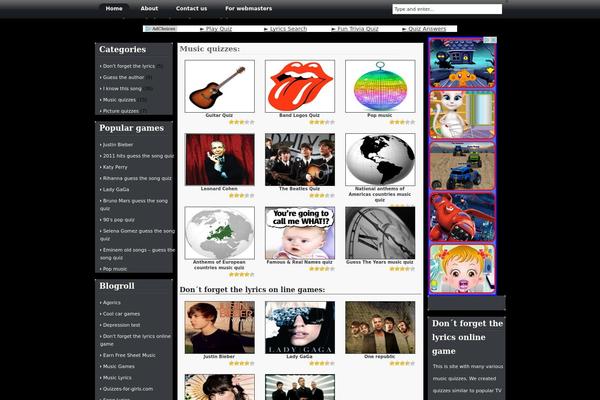
Task: Rate Band Logos Quiz using its stars
Action: tap(322, 122)
